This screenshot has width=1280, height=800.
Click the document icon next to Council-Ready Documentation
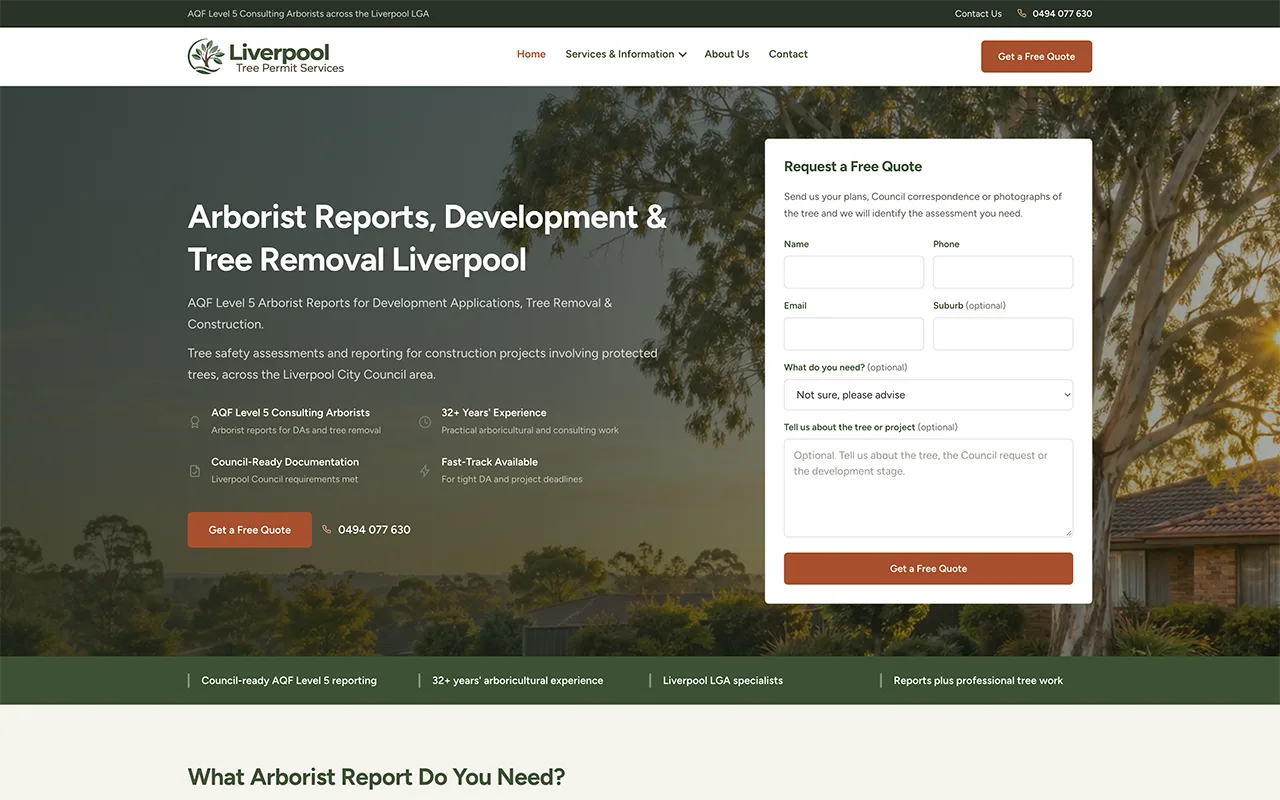pos(195,471)
